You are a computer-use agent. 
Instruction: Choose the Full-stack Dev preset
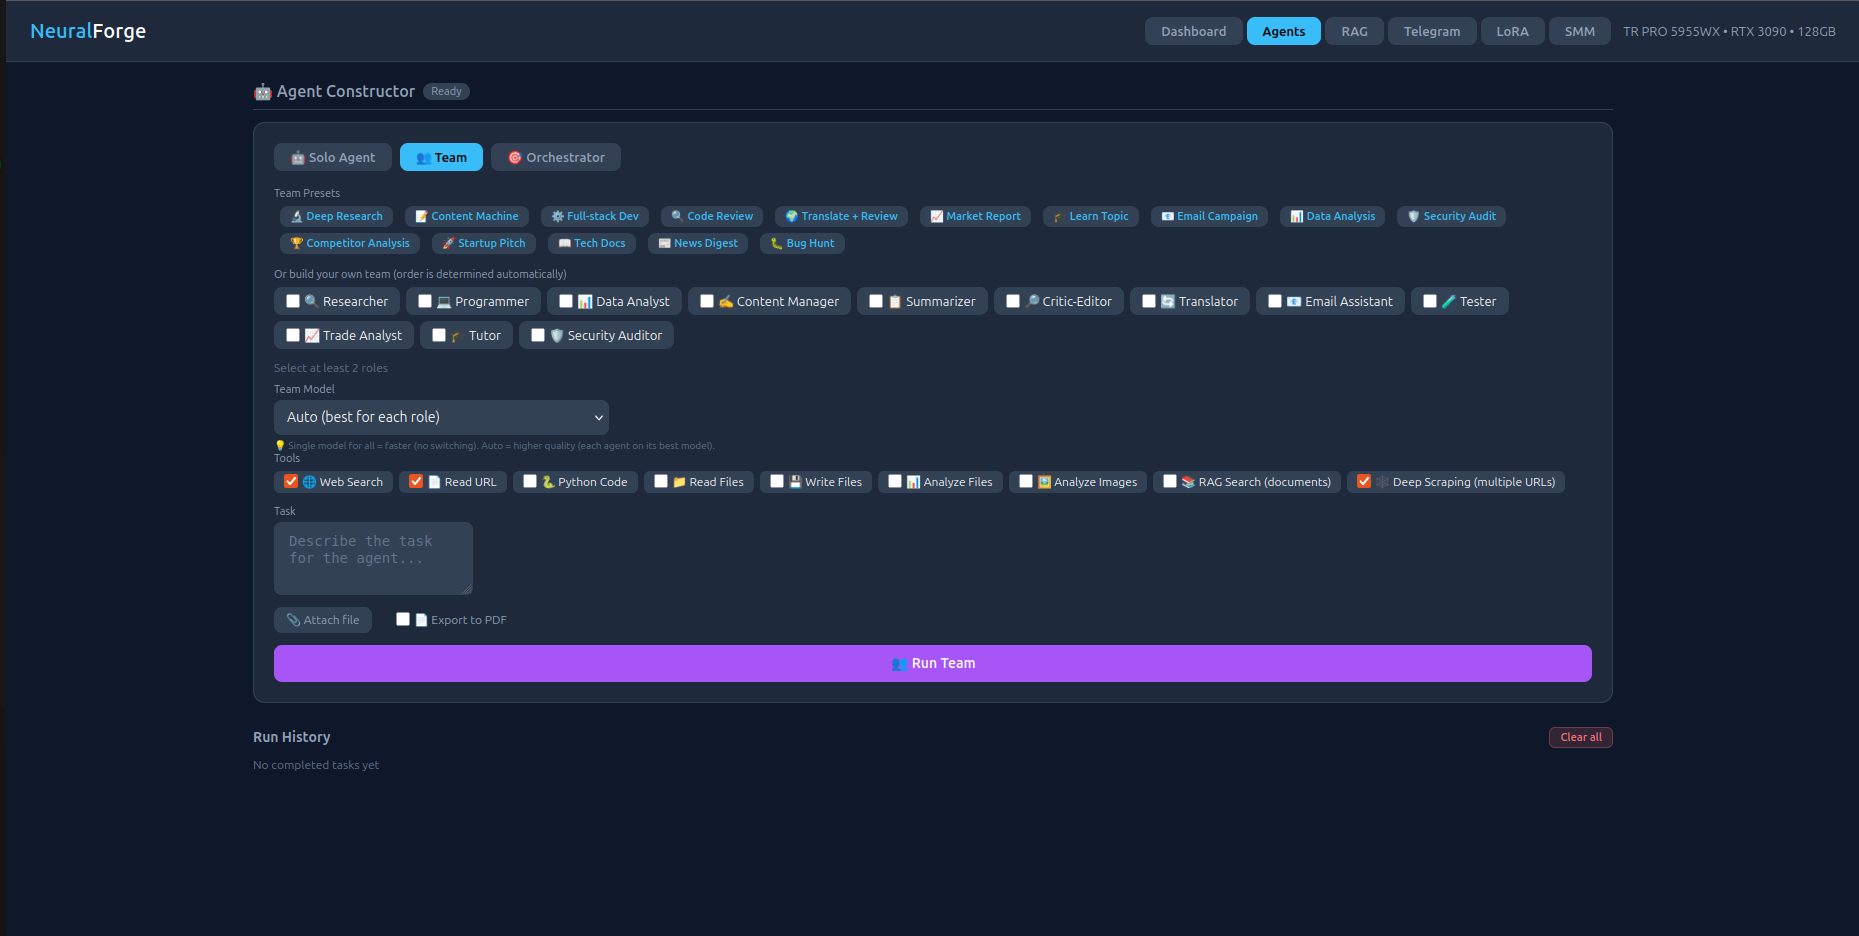(594, 216)
